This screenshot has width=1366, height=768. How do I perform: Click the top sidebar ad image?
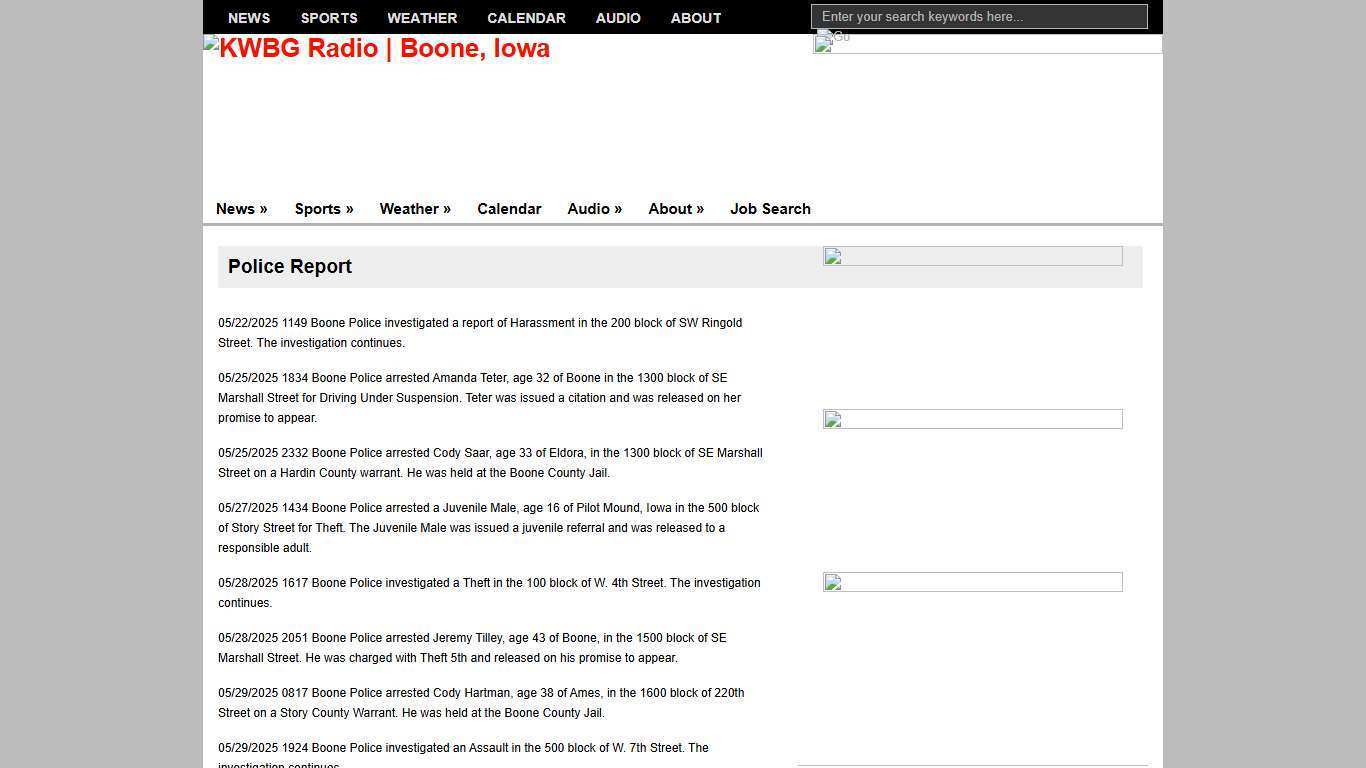[972, 257]
